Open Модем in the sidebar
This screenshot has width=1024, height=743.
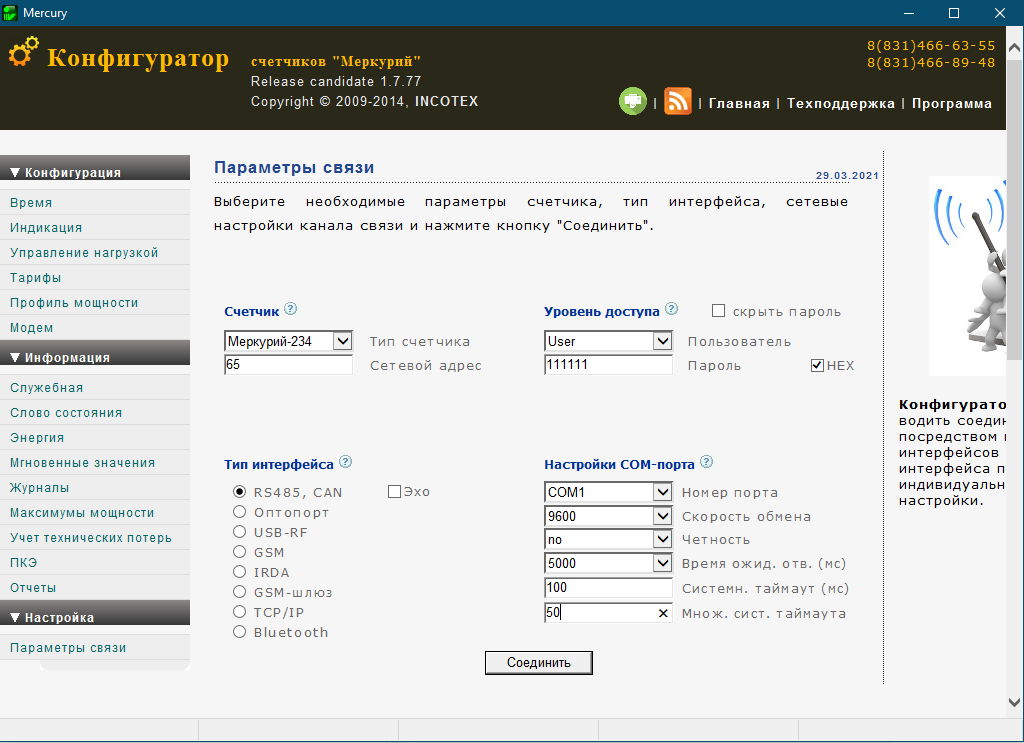coord(95,328)
